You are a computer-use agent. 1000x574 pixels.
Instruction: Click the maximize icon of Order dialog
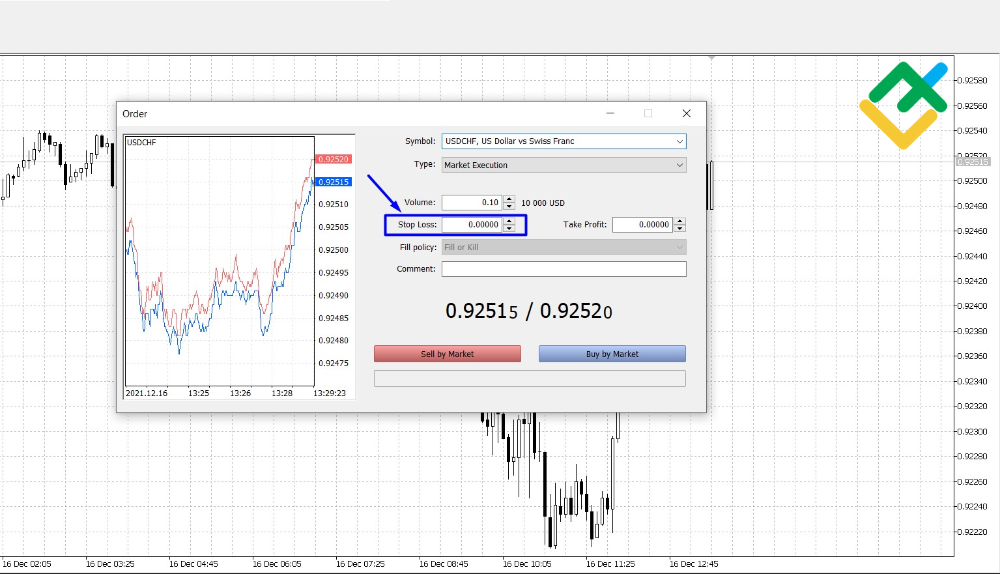click(x=648, y=114)
